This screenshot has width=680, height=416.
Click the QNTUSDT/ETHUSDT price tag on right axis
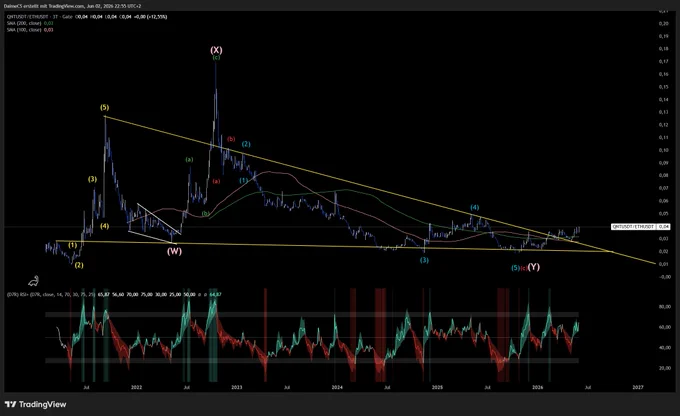pyautogui.click(x=640, y=226)
